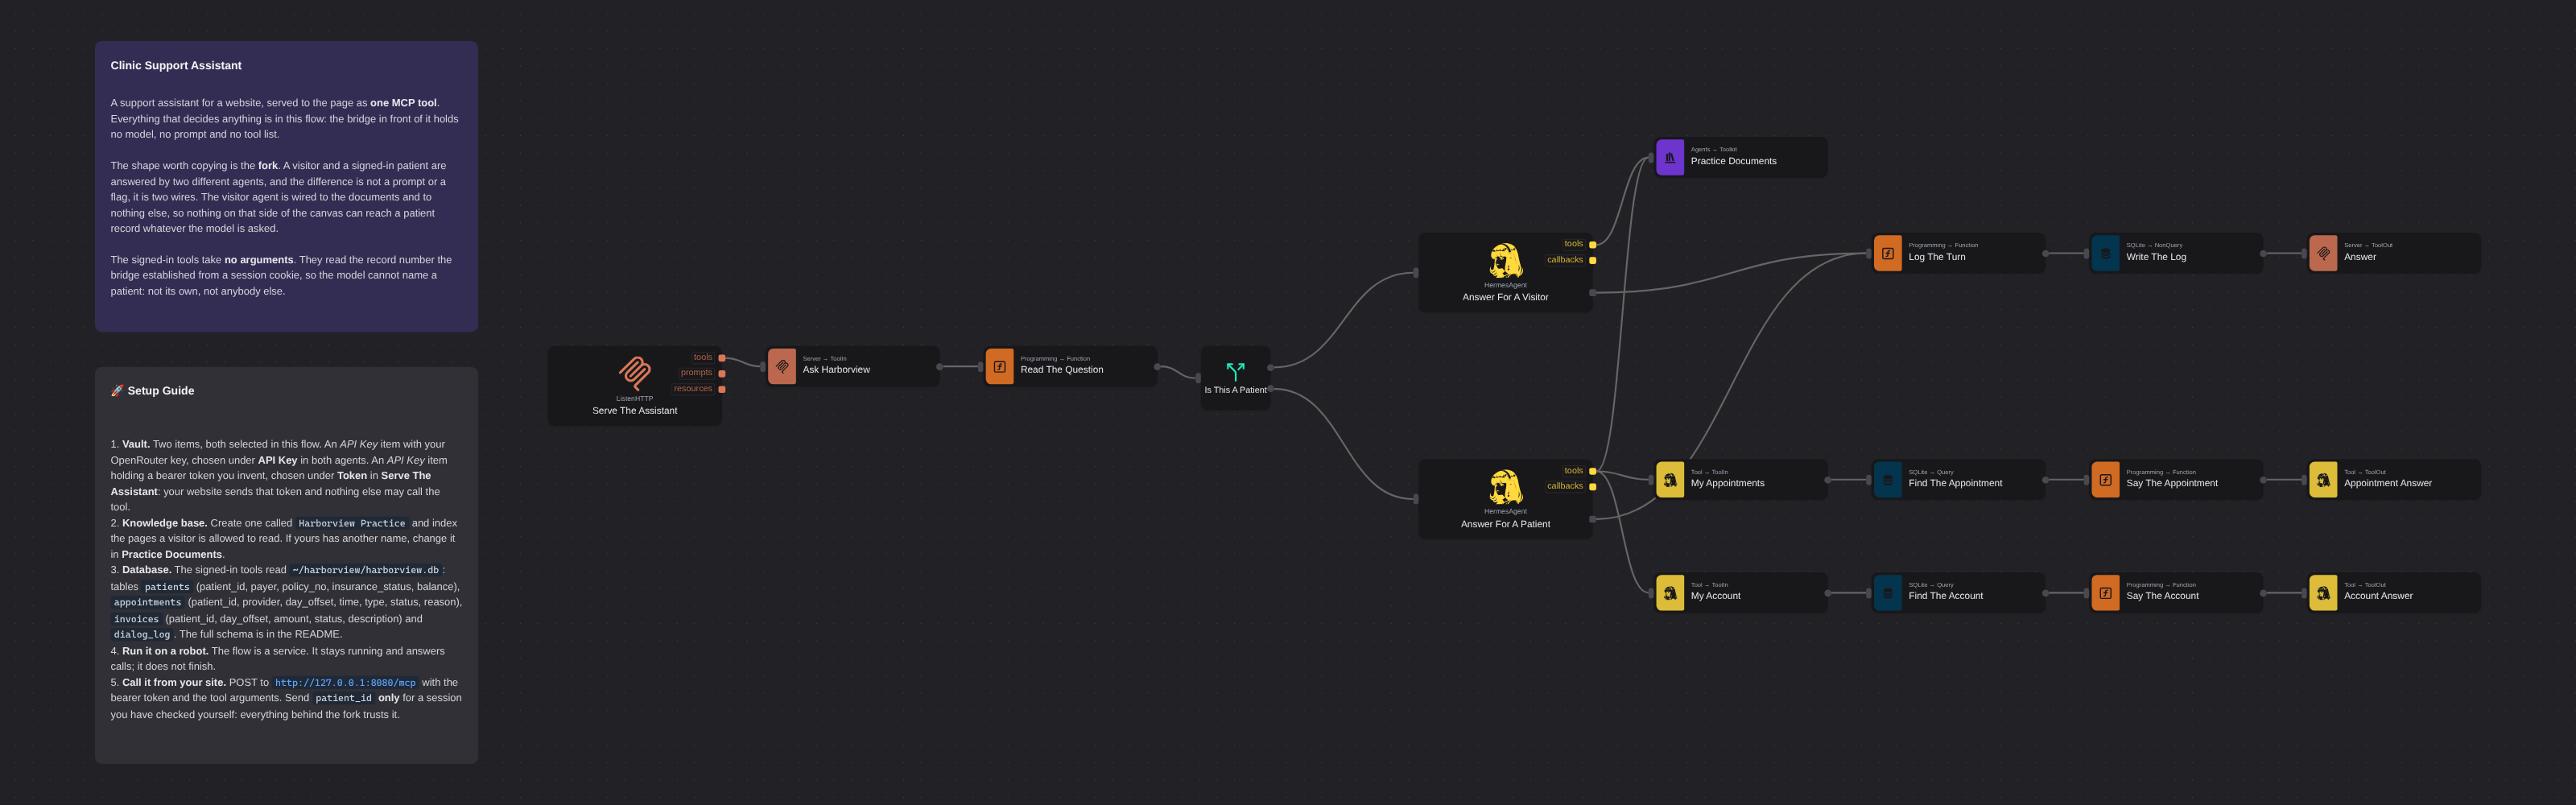
Task: Click the appointments table name in Setup Guide
Action: tap(147, 602)
